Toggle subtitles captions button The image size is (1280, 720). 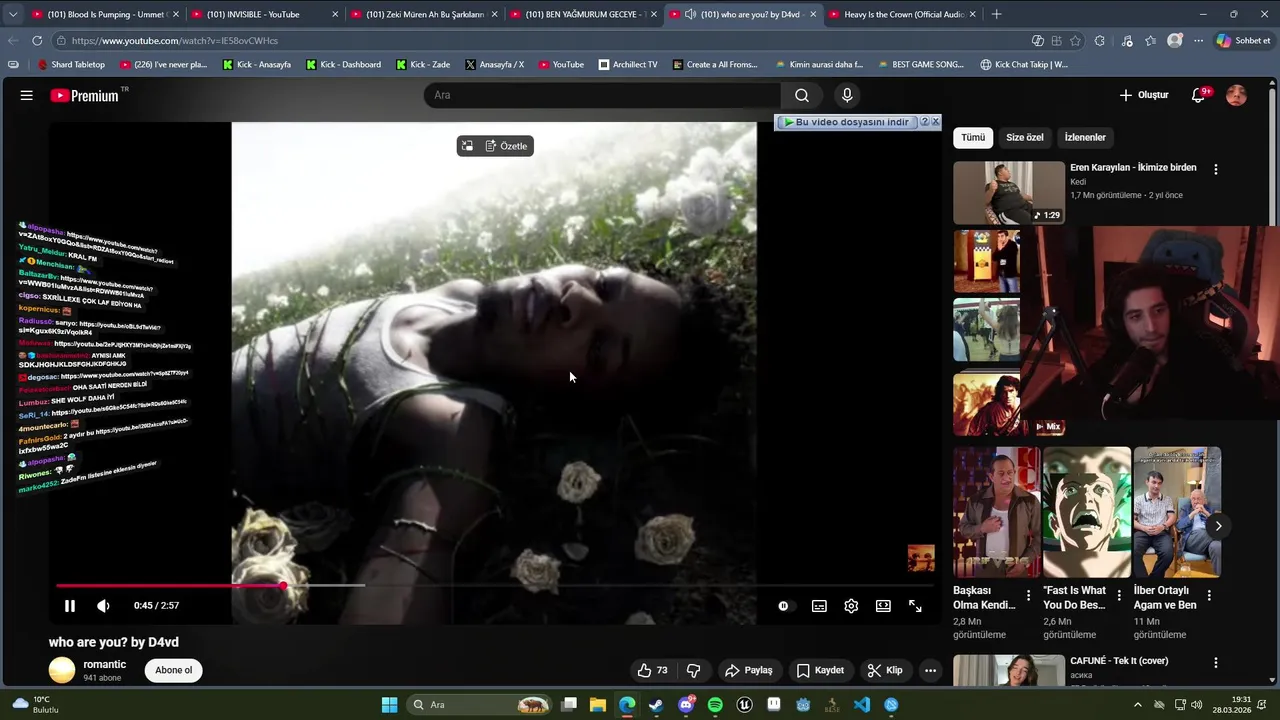pyautogui.click(x=819, y=606)
